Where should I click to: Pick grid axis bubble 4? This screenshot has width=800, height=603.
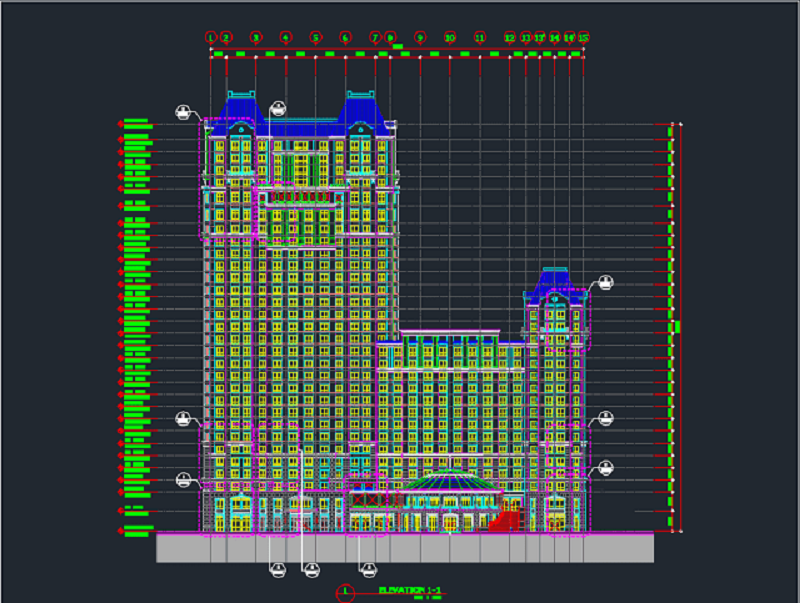point(286,37)
